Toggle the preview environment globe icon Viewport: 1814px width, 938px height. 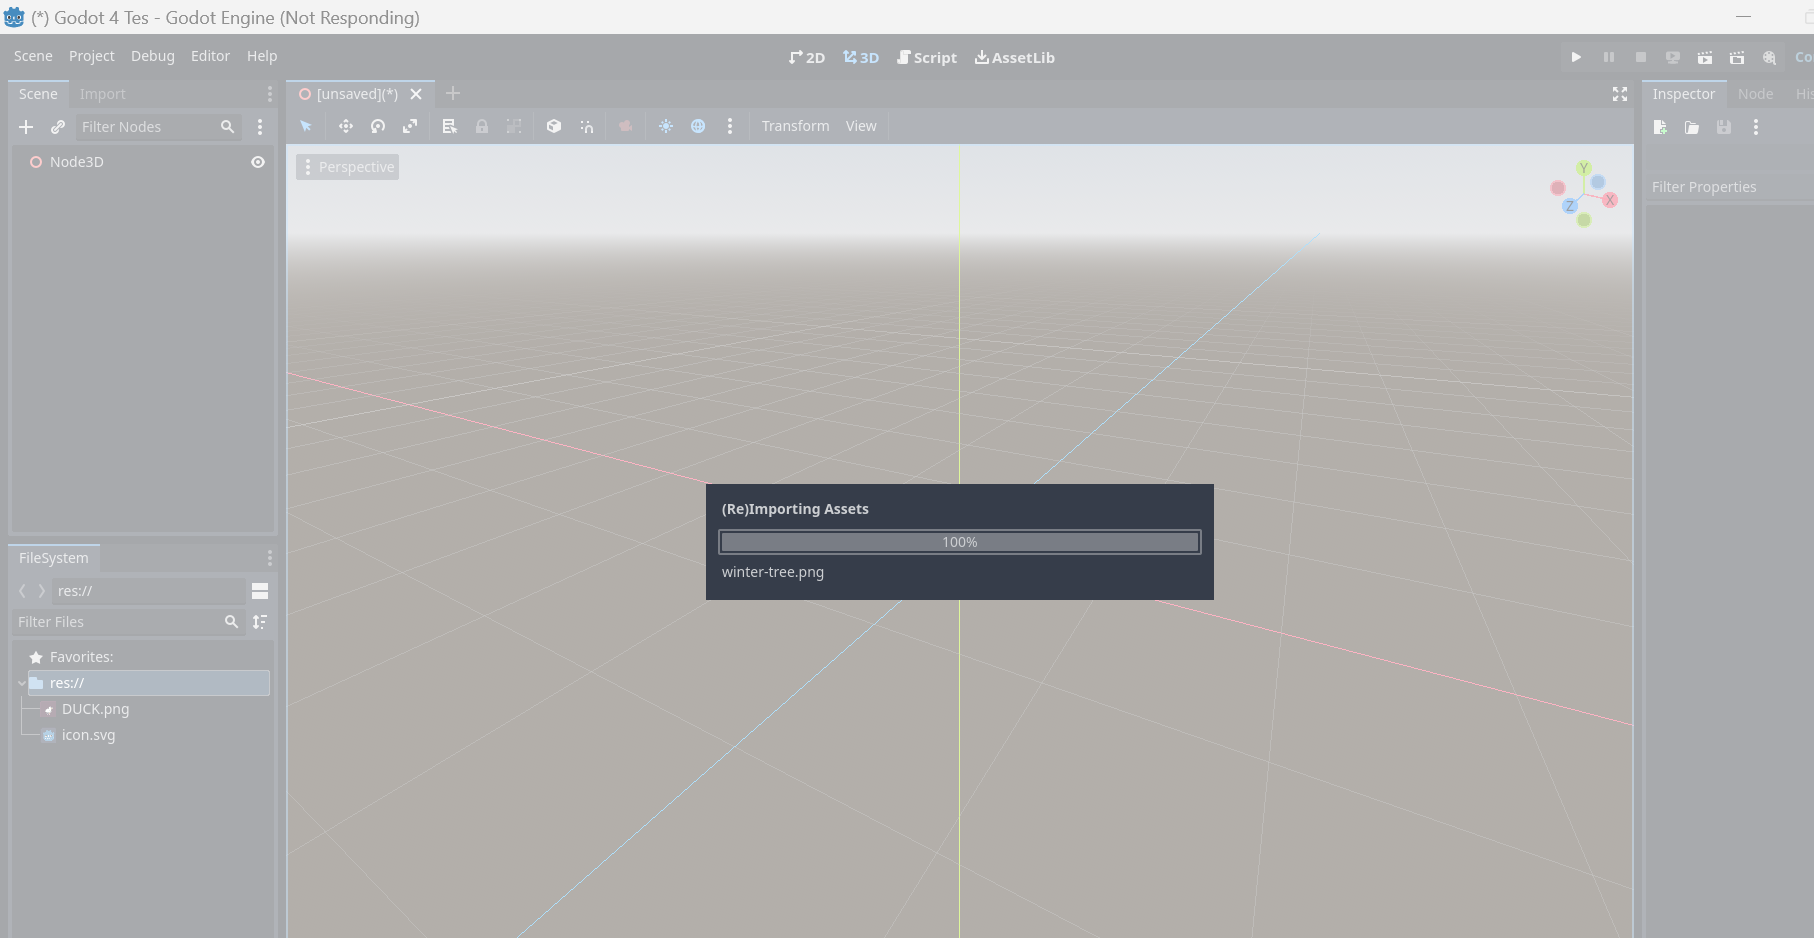pos(698,126)
